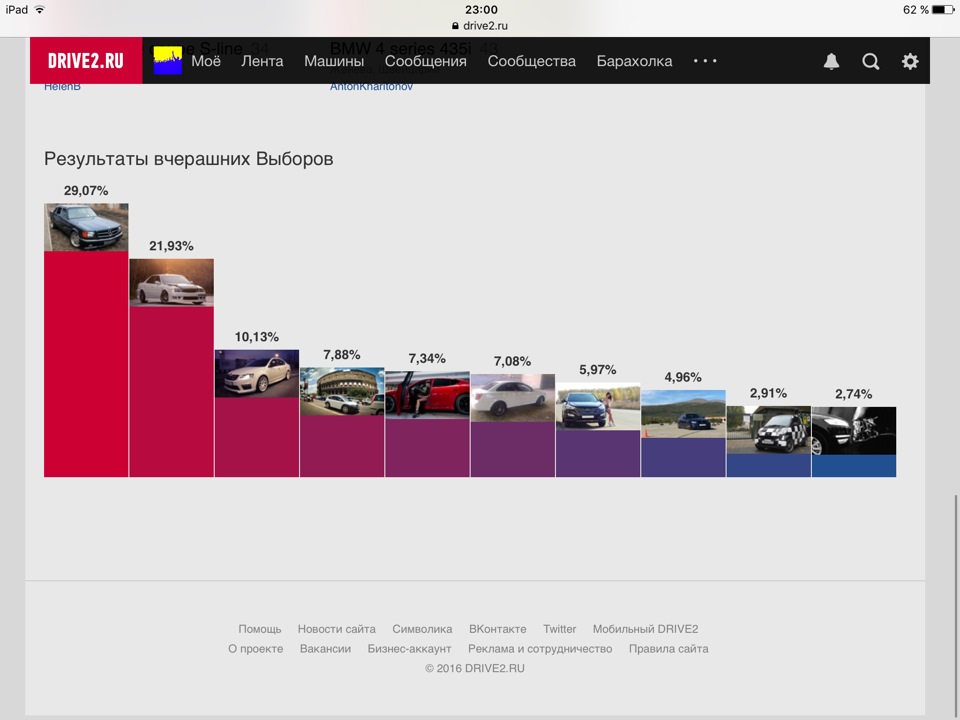
Task: Open Новости сайта footer link
Action: point(337,629)
